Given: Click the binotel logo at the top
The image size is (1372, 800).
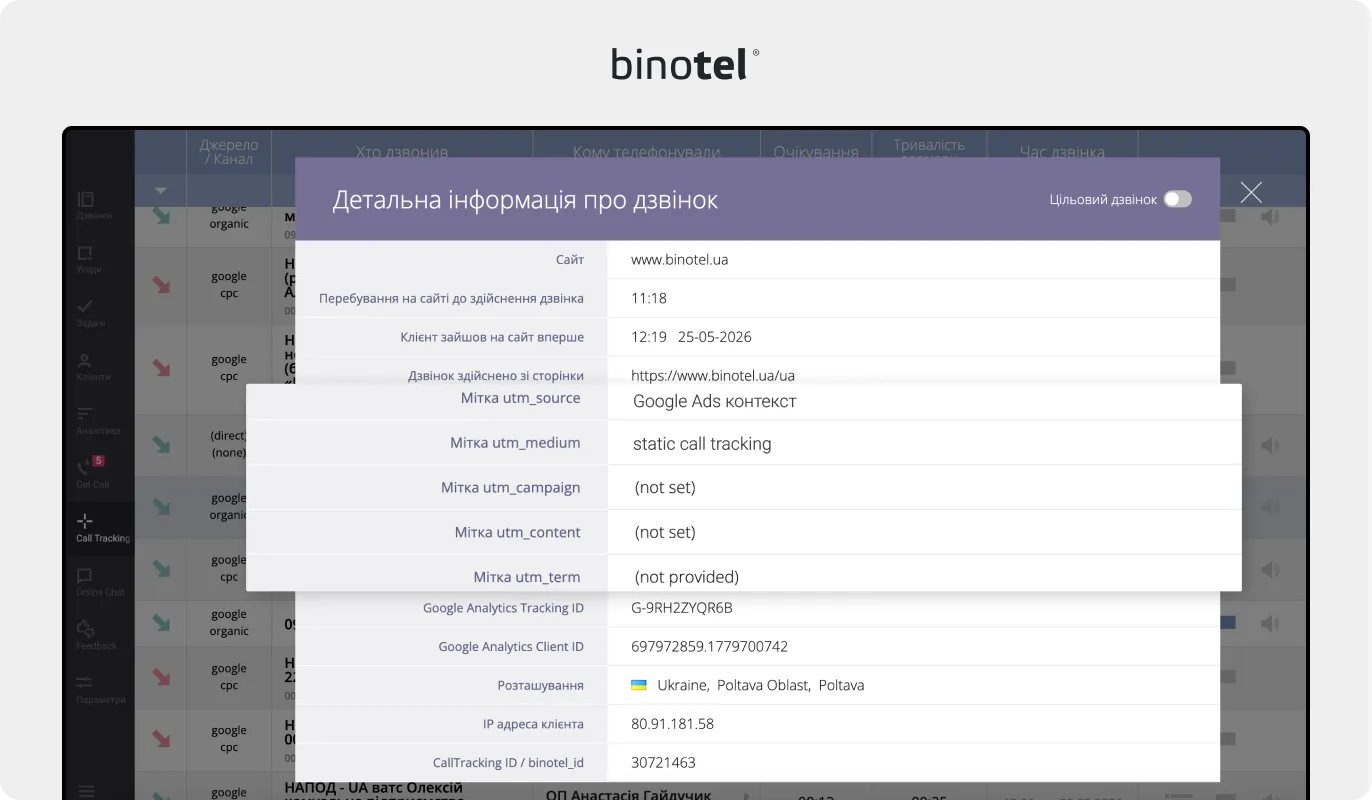Looking at the screenshot, I should click(x=685, y=64).
